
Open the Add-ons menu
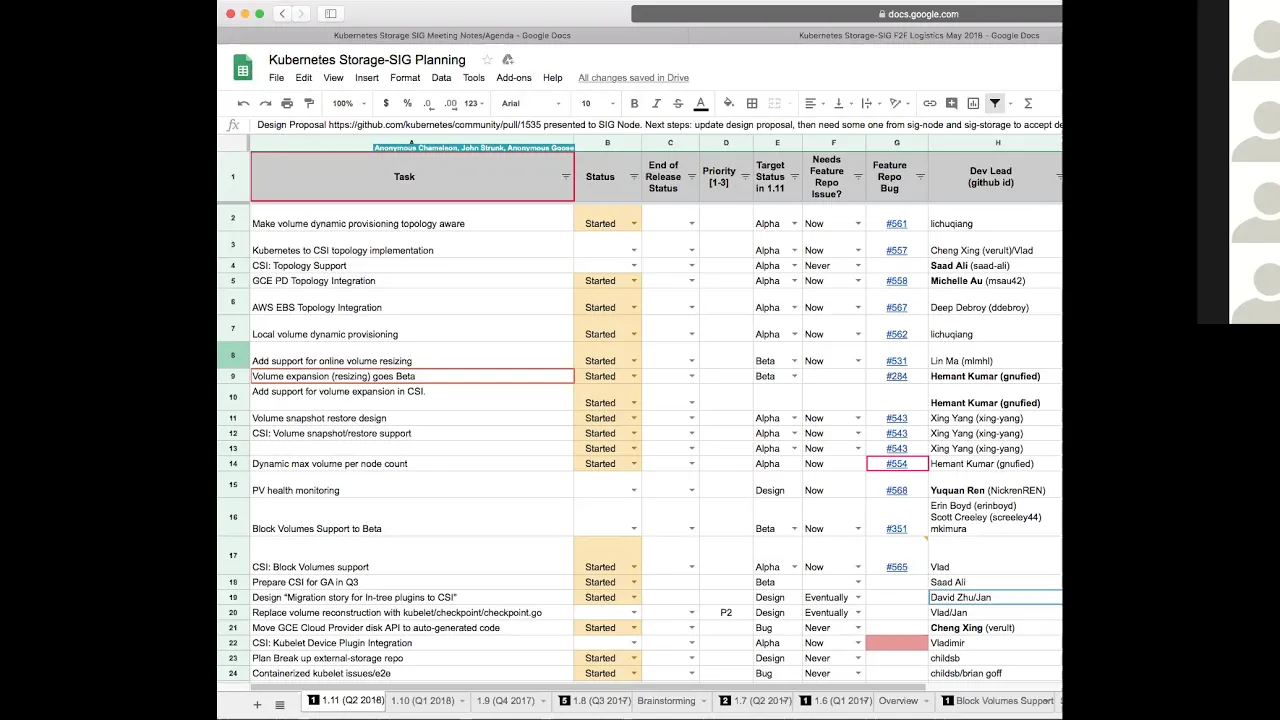[514, 78]
